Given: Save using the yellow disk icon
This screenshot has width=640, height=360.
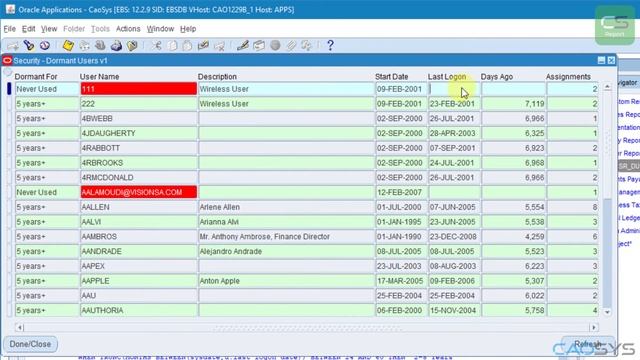Looking at the screenshot, I should [x=68, y=45].
